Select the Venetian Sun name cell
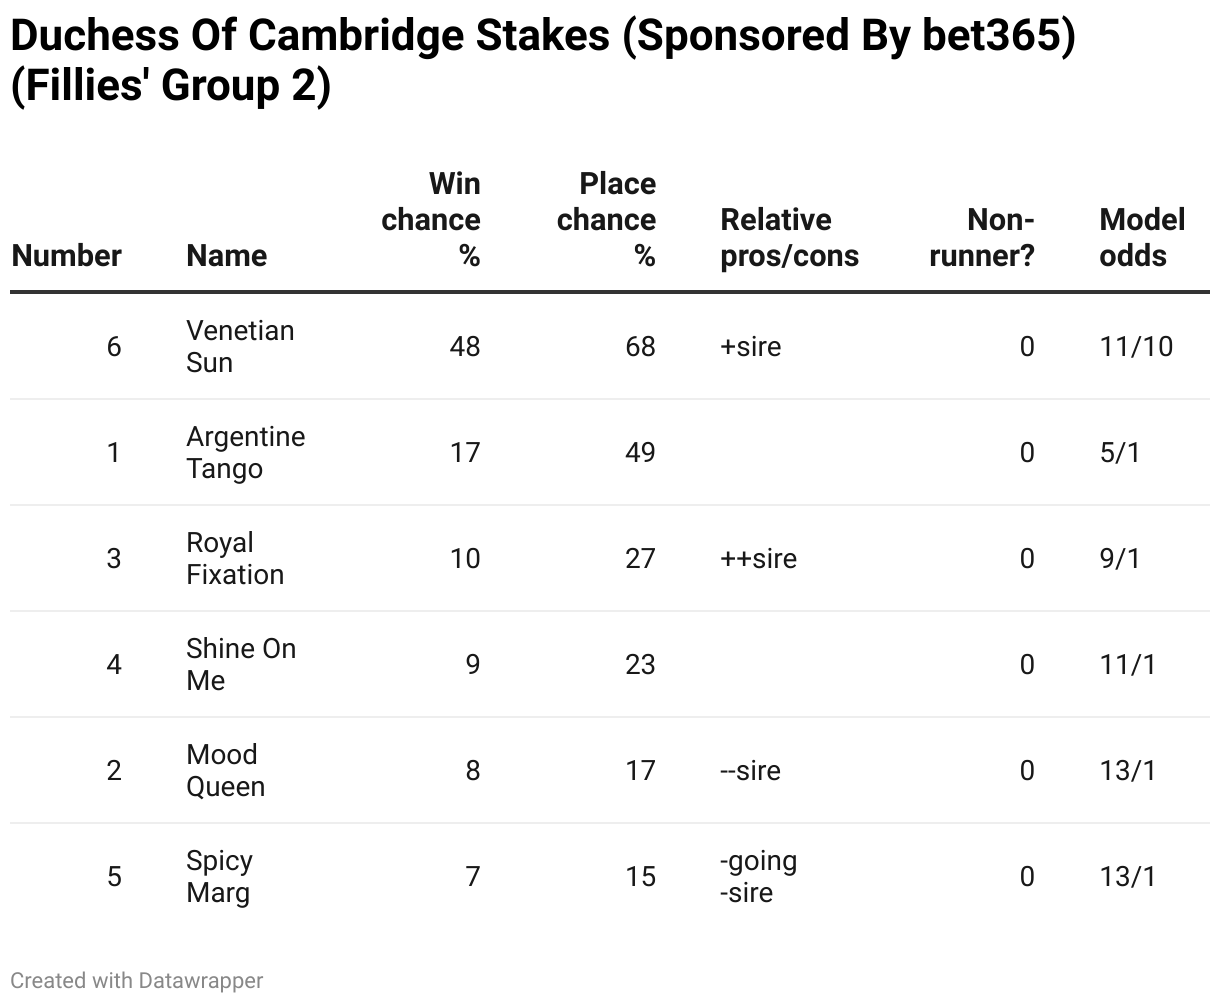1220x1004 pixels. pyautogui.click(x=240, y=346)
